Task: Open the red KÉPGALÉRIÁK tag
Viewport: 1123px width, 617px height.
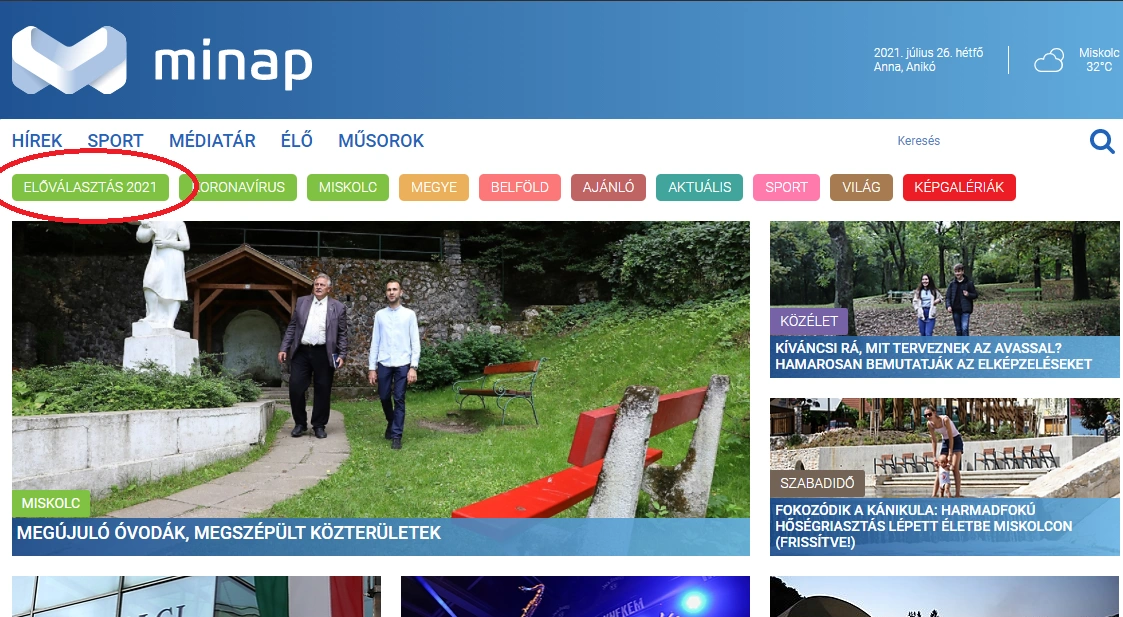Action: pyautogui.click(x=958, y=187)
